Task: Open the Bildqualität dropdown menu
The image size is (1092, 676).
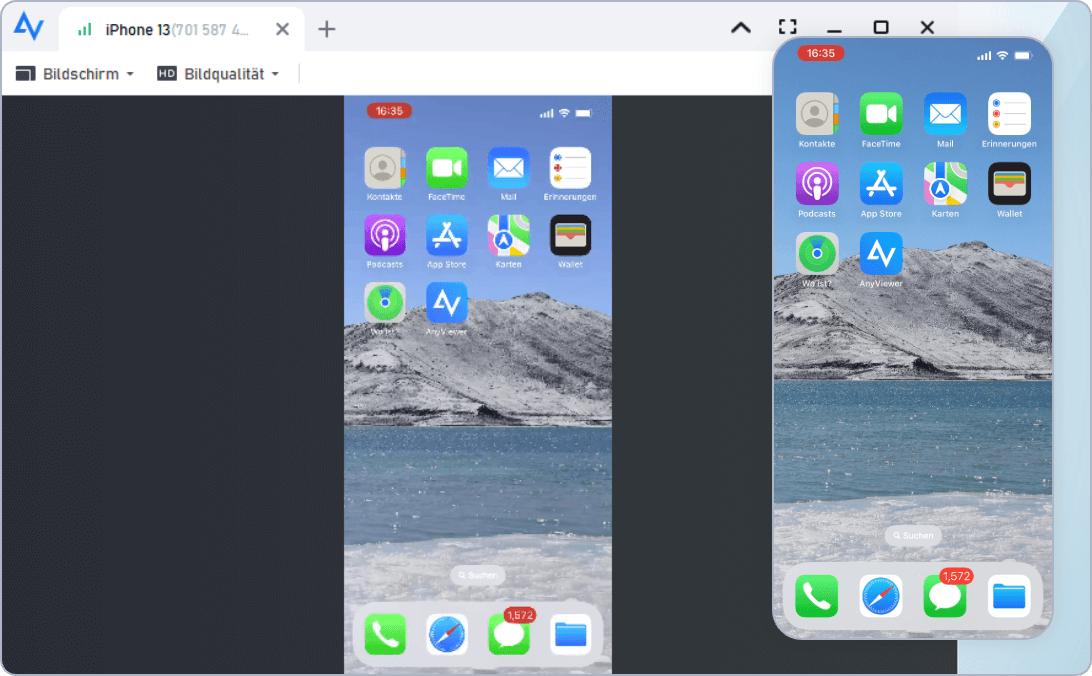Action: coord(218,74)
